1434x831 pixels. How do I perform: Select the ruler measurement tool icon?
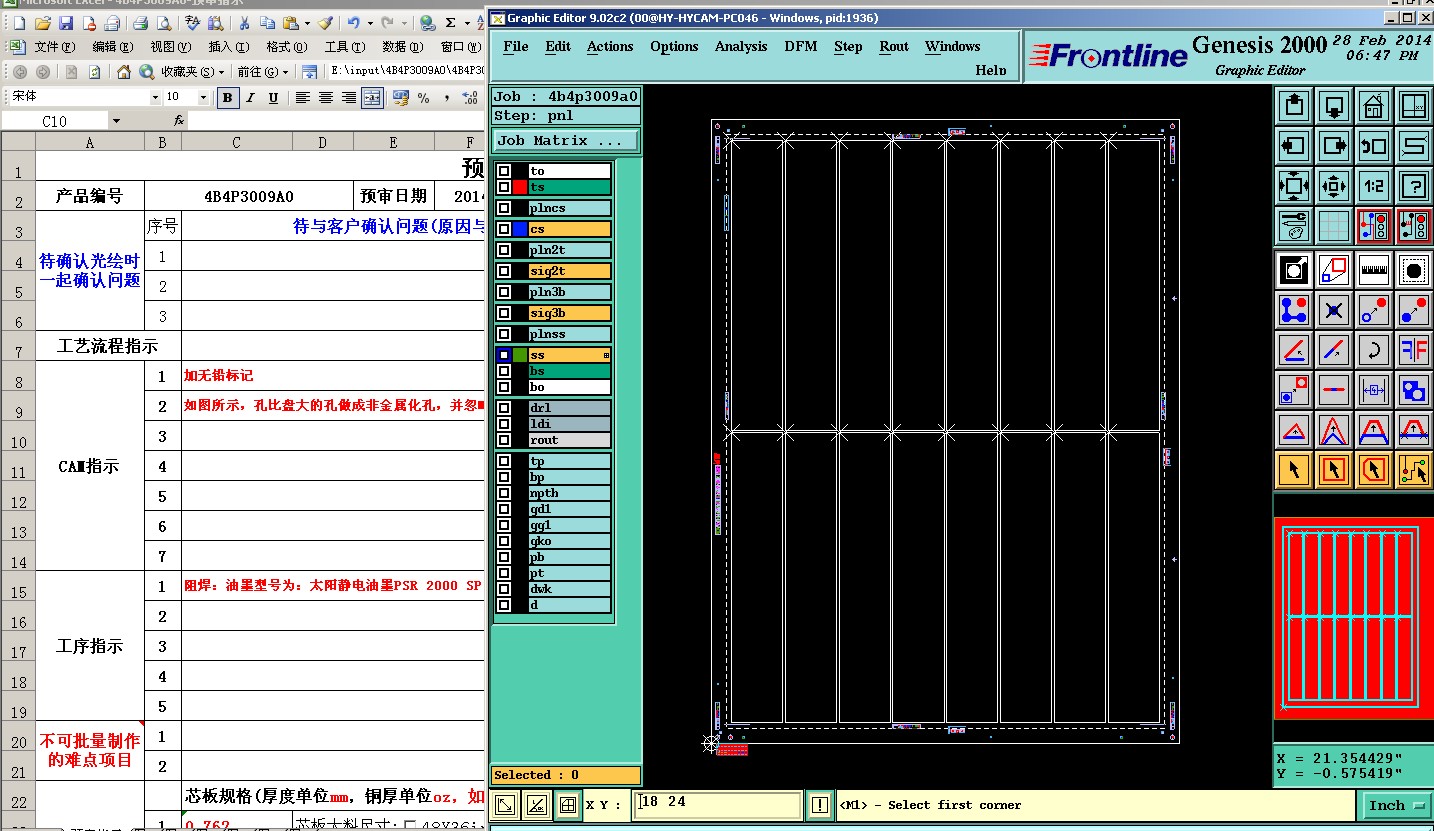1373,269
